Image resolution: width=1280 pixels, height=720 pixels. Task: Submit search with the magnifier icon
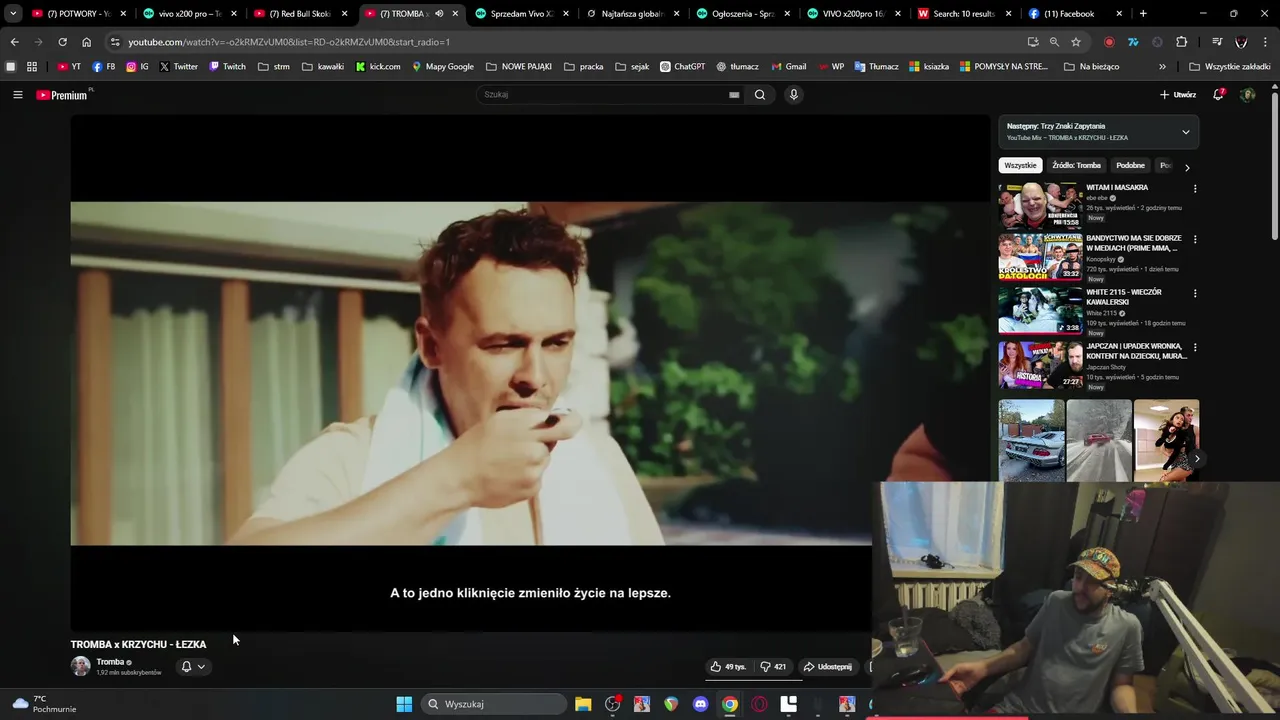pyautogui.click(x=760, y=95)
